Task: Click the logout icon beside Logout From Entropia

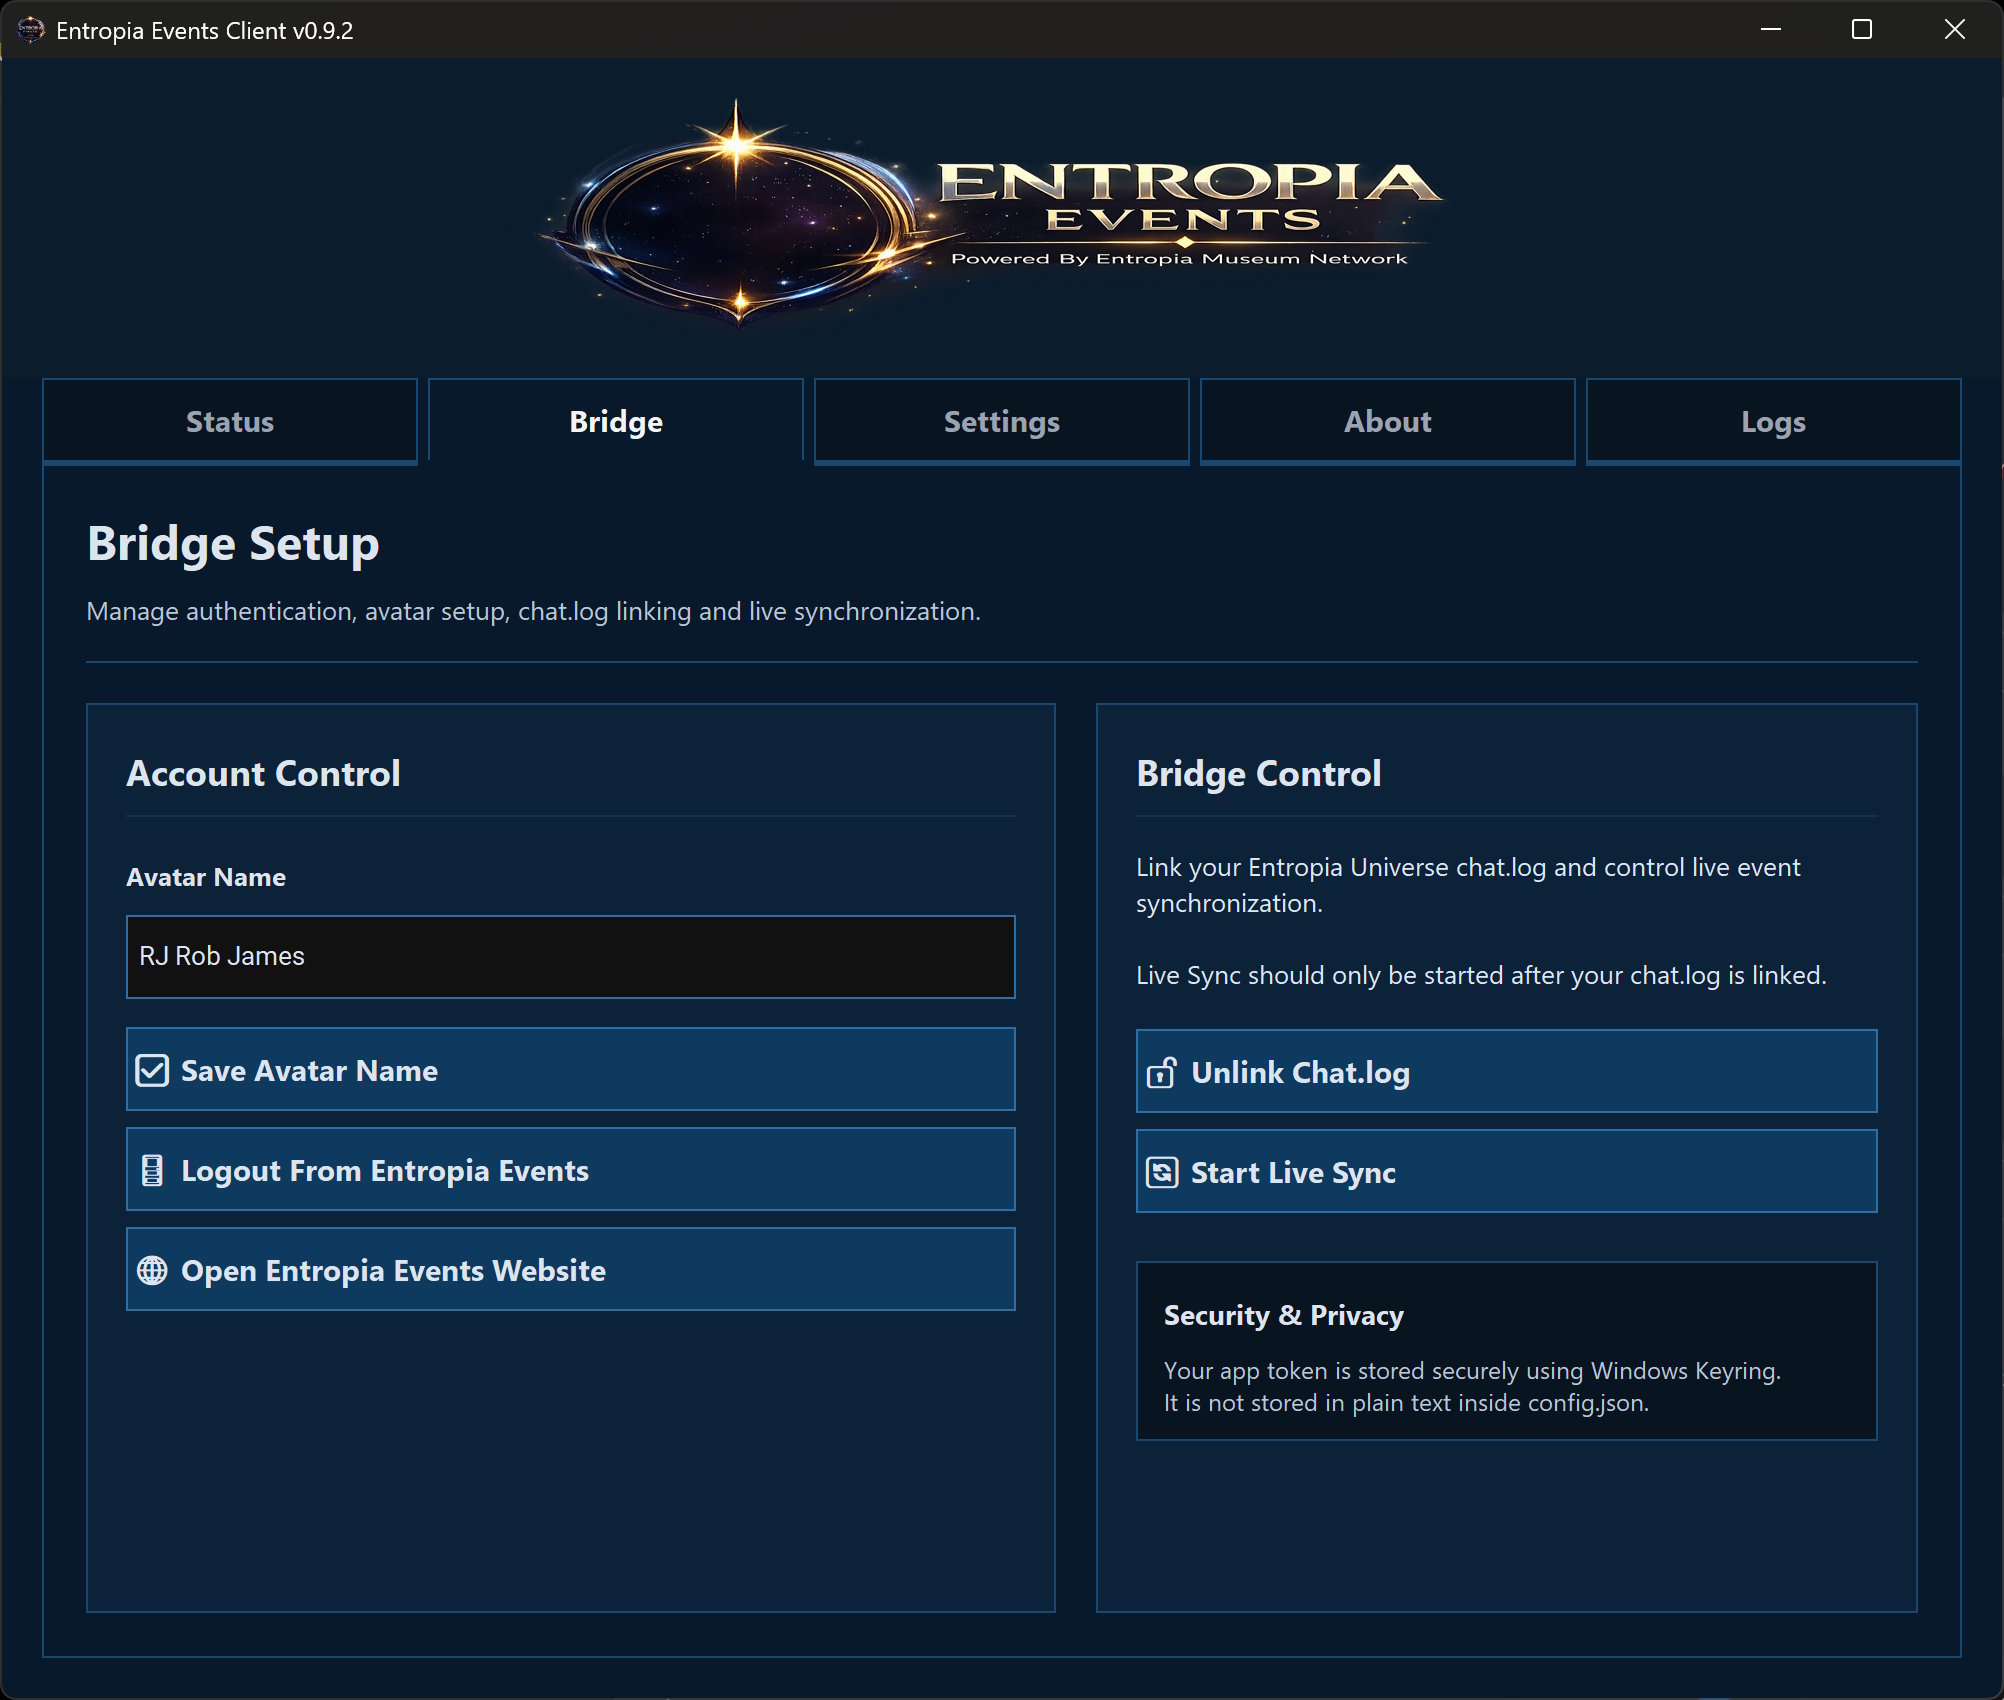Action: 152,1171
